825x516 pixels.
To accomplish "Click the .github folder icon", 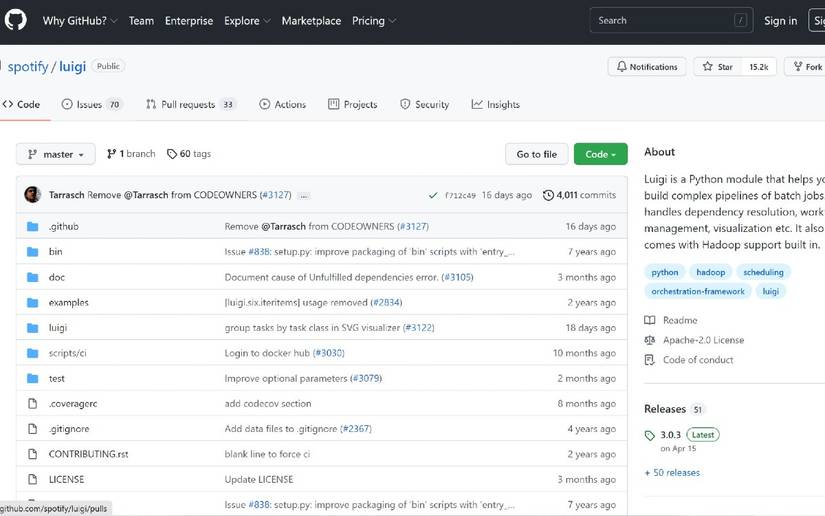I will [33, 227].
